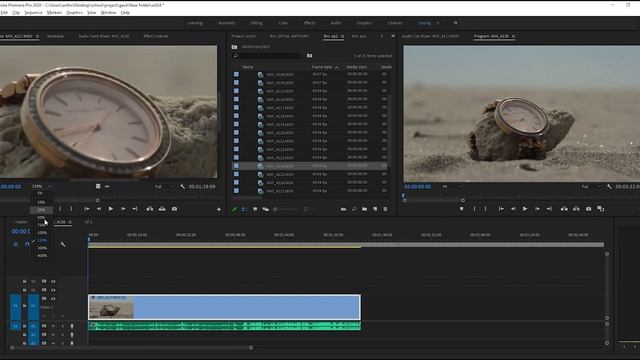Switch to the Graphics workspace tab
The width and height of the screenshot is (640, 360).
tap(364, 23)
